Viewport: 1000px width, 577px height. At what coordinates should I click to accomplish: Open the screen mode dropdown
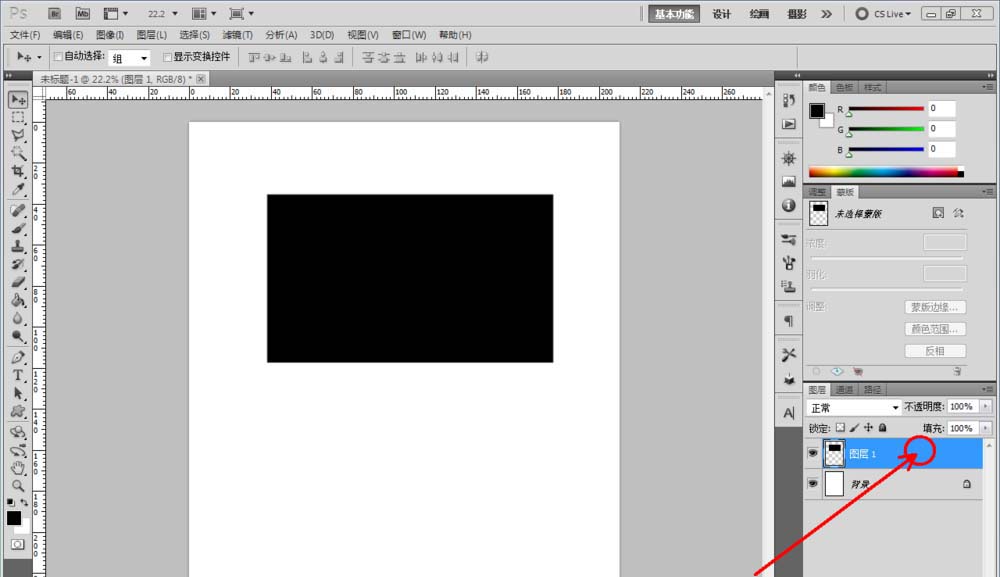[x=242, y=13]
